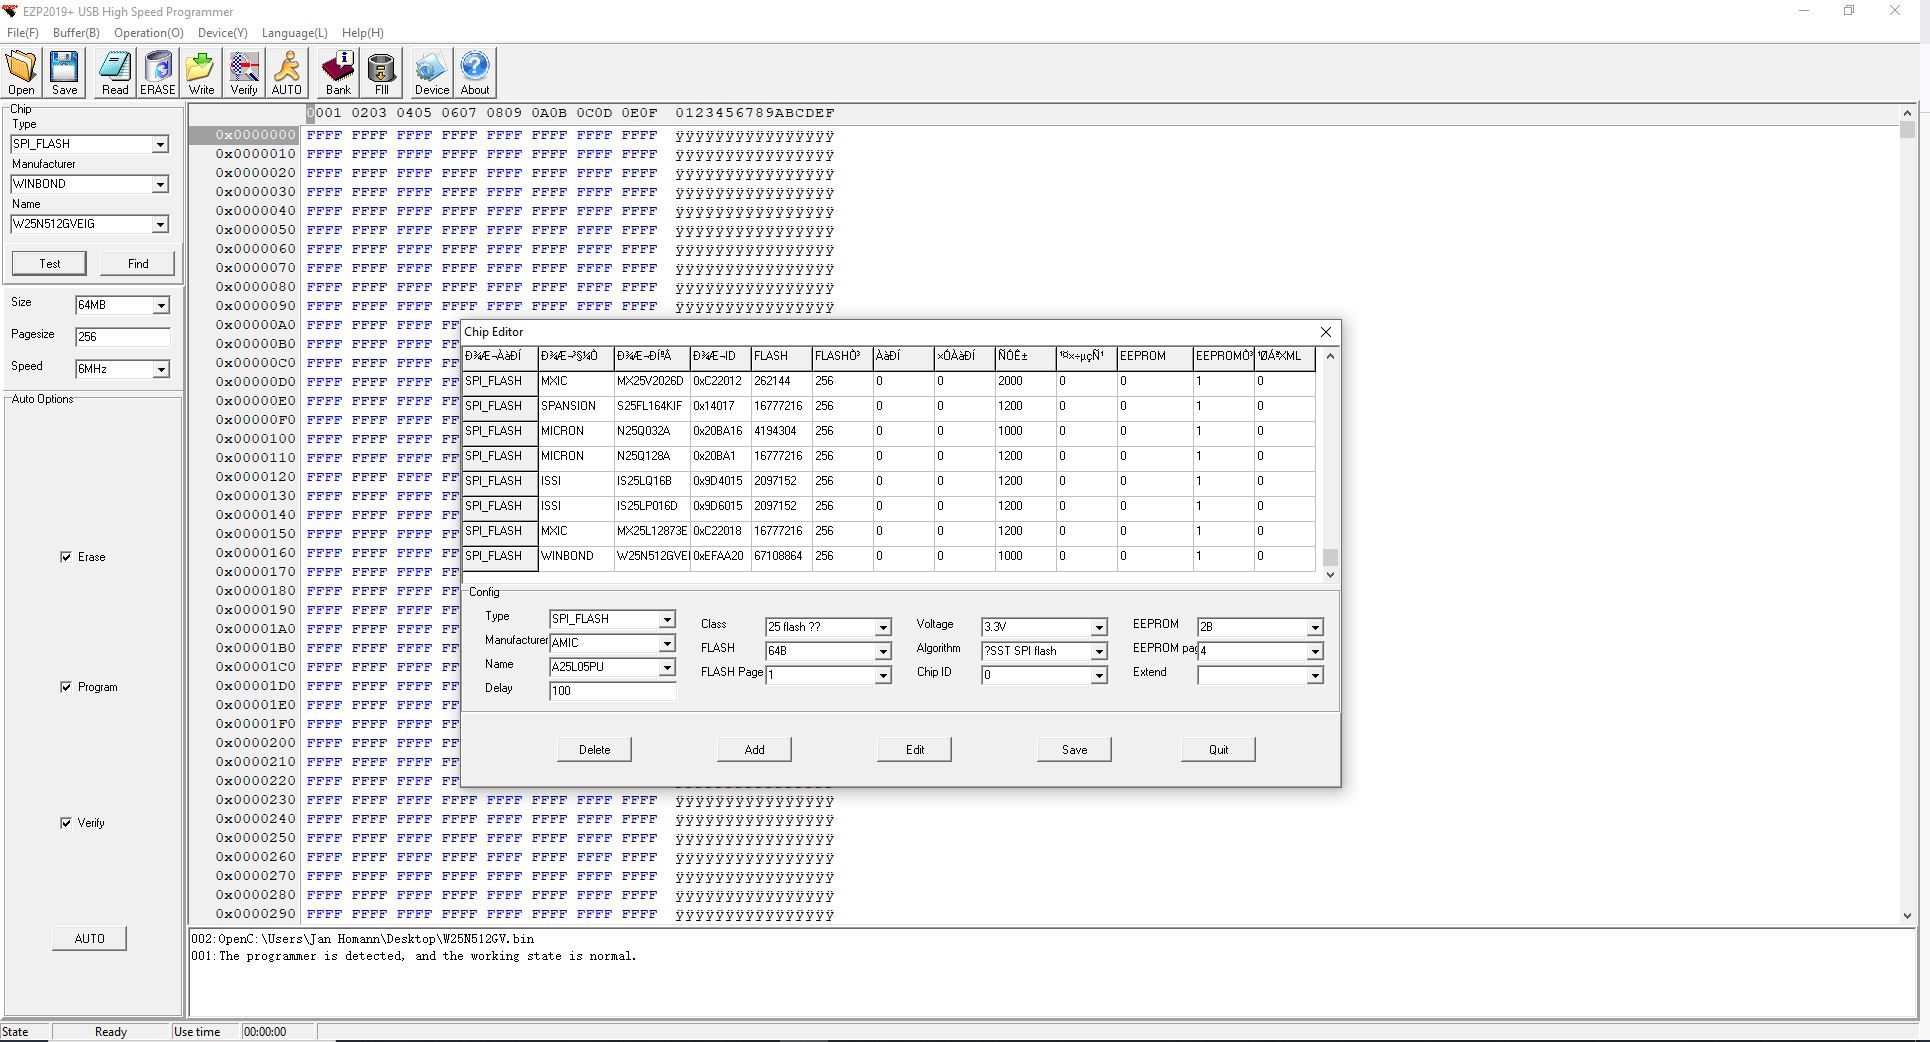Click the Fill buffer toolbar icon
This screenshot has height=1042, width=1930.
pos(381,73)
